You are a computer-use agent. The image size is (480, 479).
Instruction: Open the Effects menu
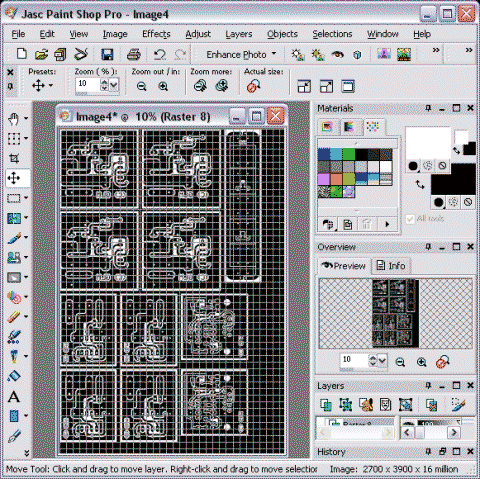pos(156,34)
